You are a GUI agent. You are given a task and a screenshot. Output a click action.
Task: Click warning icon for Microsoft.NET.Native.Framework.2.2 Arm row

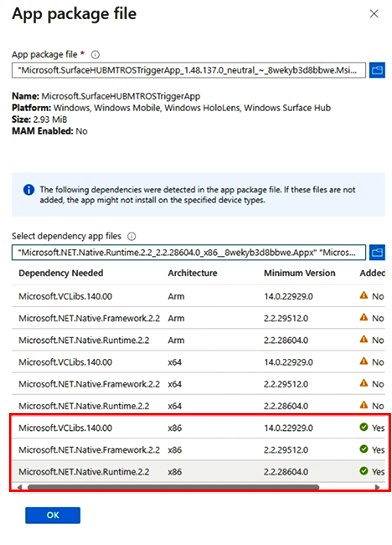(x=364, y=317)
